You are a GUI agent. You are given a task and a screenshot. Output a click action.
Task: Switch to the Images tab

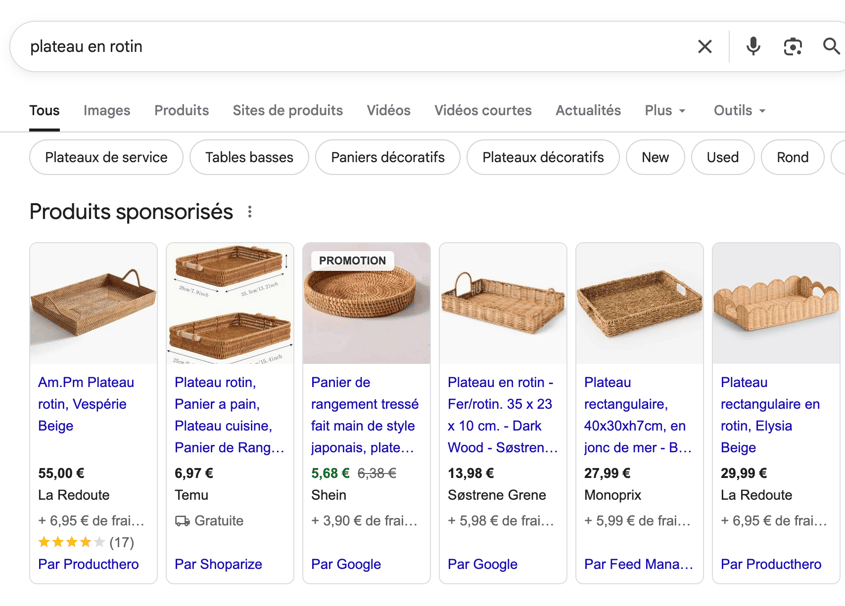[x=106, y=110]
